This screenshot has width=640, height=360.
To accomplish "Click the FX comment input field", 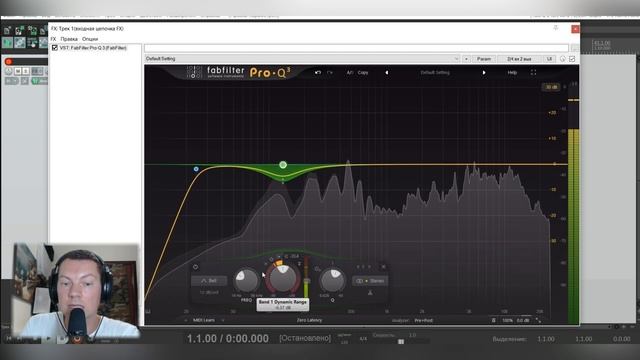I will pyautogui.click(x=356, y=48).
